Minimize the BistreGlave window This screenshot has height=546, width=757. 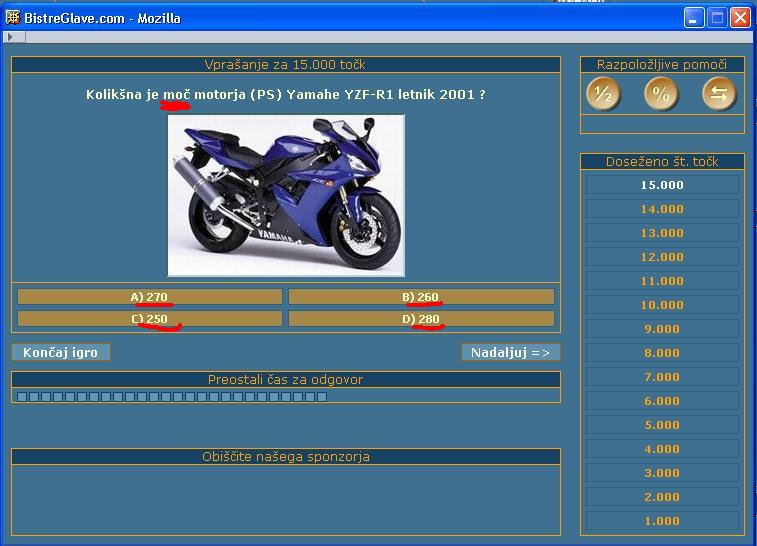[694, 18]
